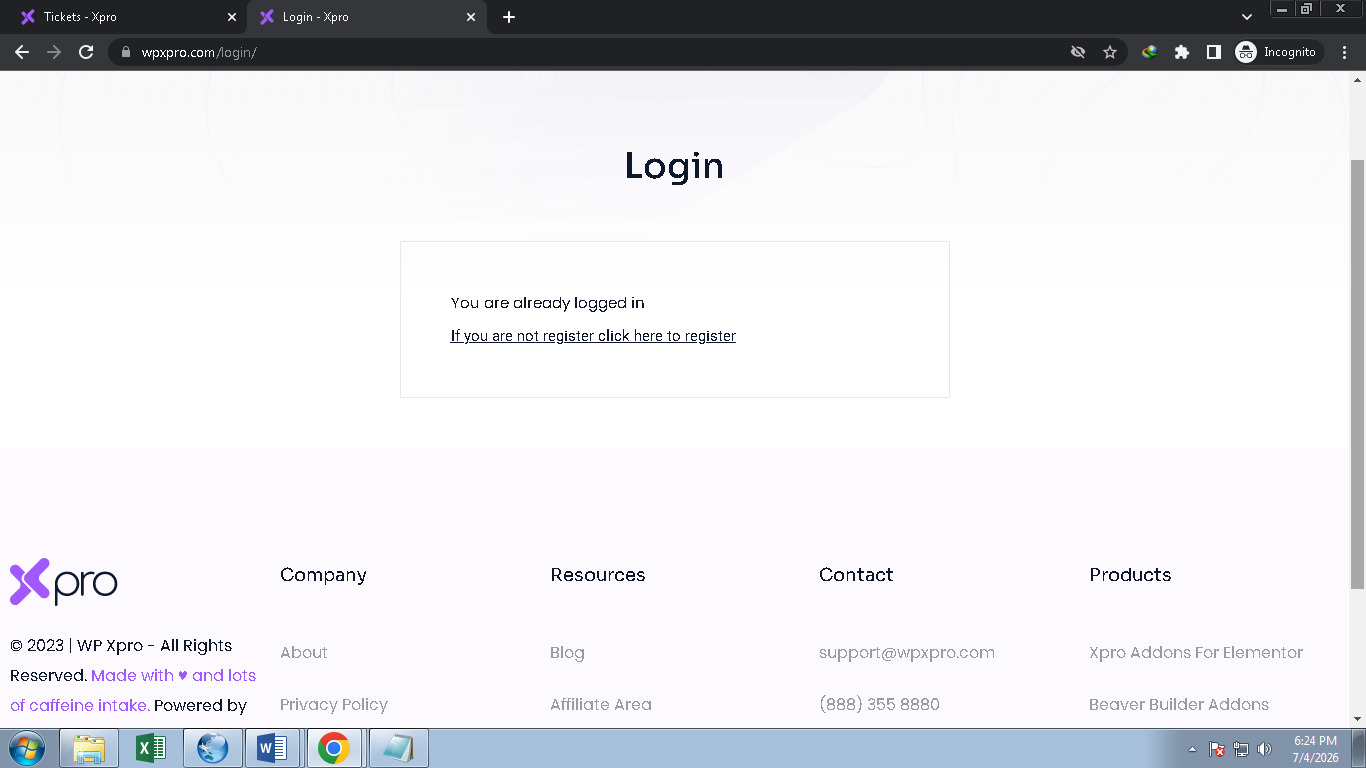This screenshot has height=768, width=1366.
Task: Close the Tickets - Xpro tab
Action: click(232, 17)
